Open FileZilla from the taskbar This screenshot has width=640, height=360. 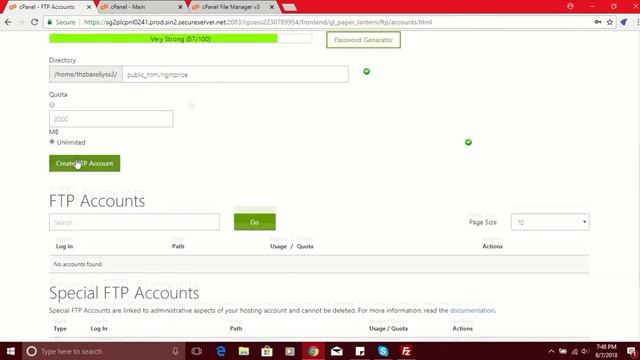point(406,351)
